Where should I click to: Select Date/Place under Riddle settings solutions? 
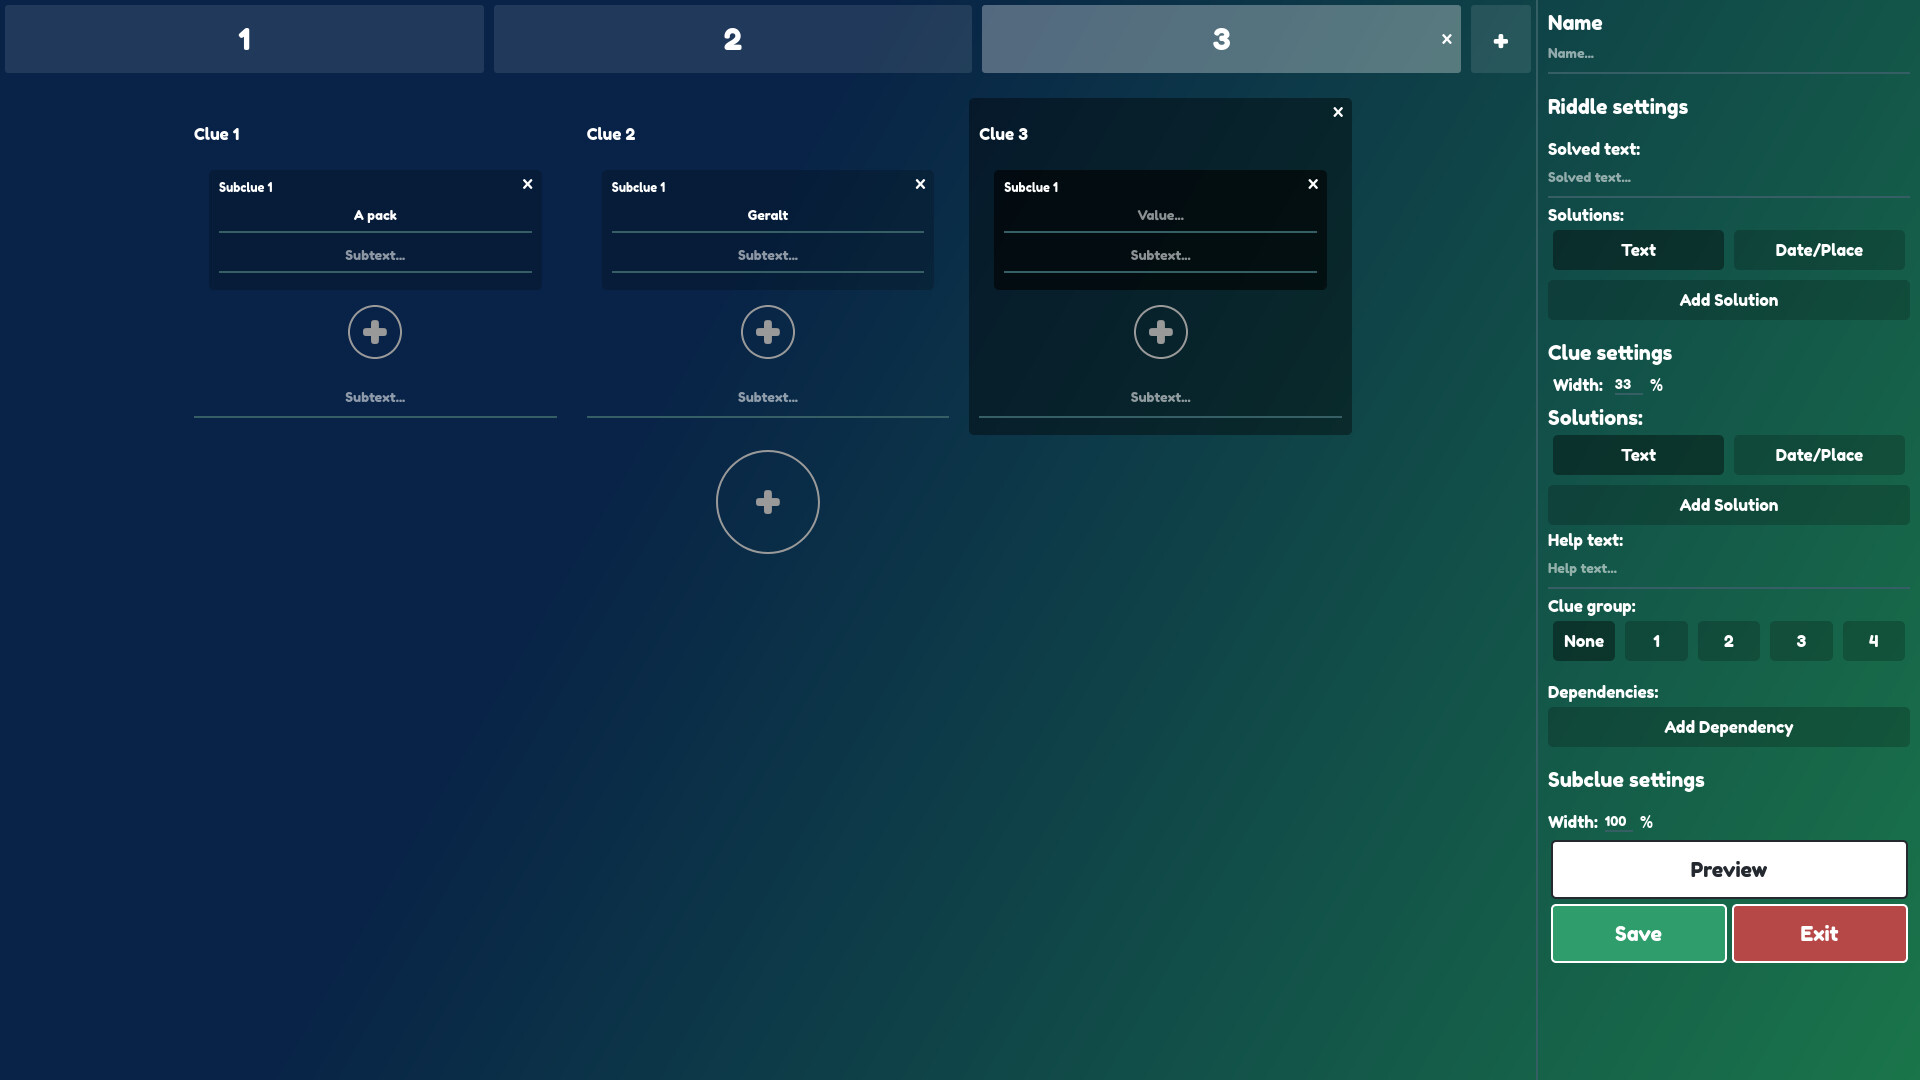point(1818,250)
